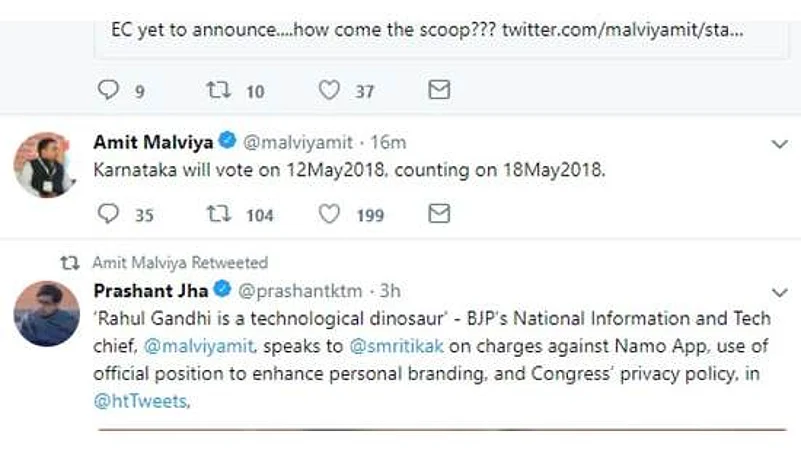801x450 pixels.
Task: Open the @smritikak mention link
Action: tap(396, 346)
